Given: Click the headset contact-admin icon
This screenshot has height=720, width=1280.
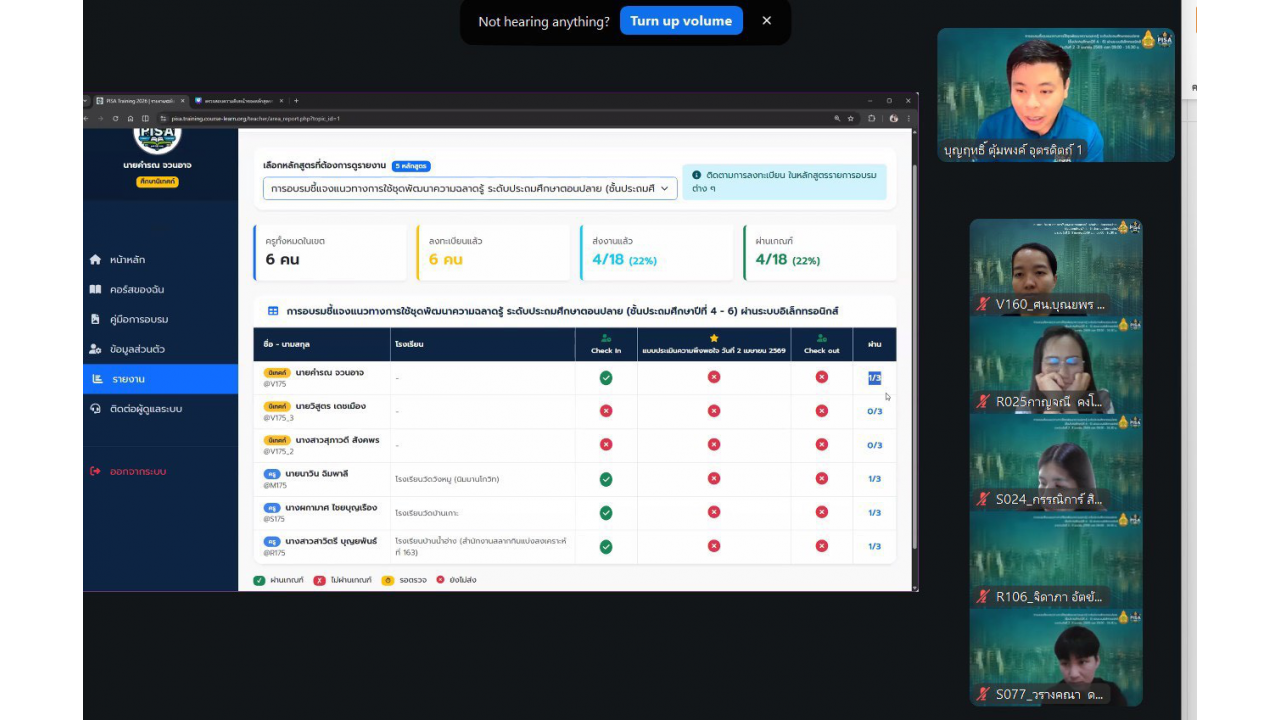Looking at the screenshot, I should 95,409.
